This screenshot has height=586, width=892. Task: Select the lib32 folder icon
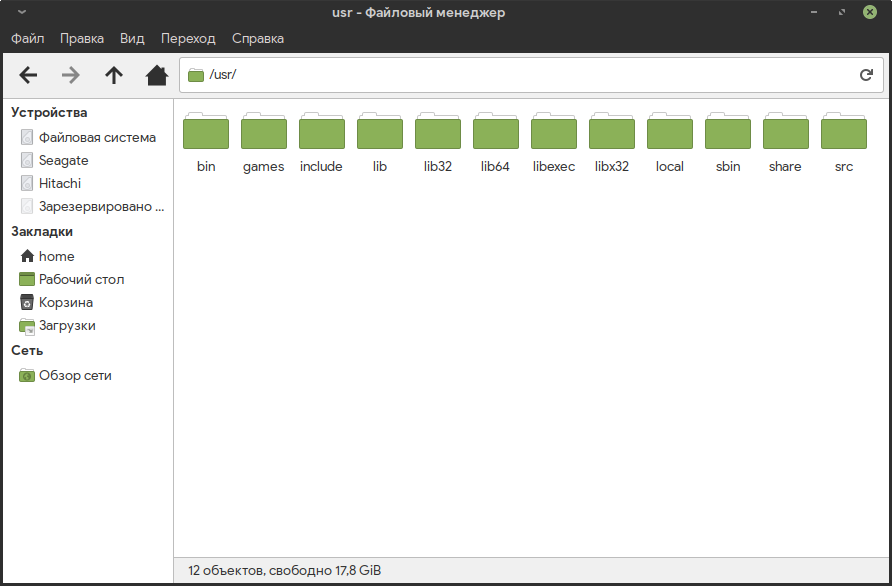coord(438,131)
